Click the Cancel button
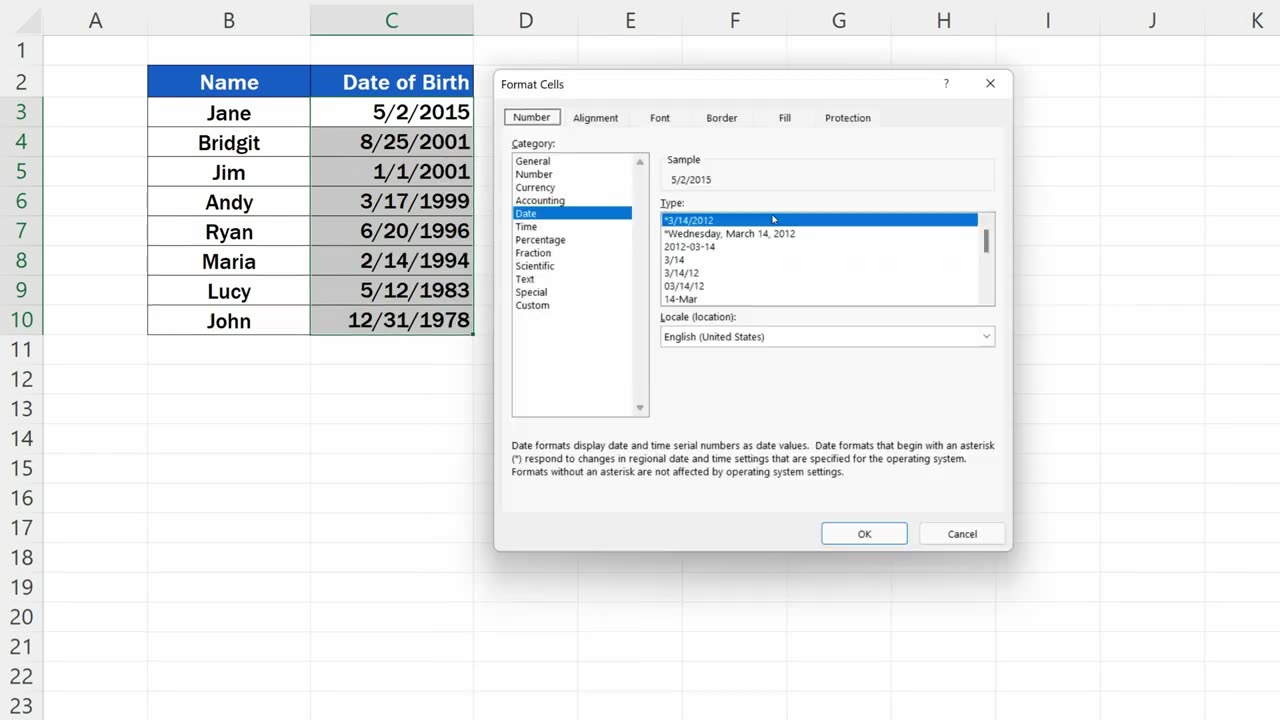Screen dimensions: 1280x720 pos(962,534)
